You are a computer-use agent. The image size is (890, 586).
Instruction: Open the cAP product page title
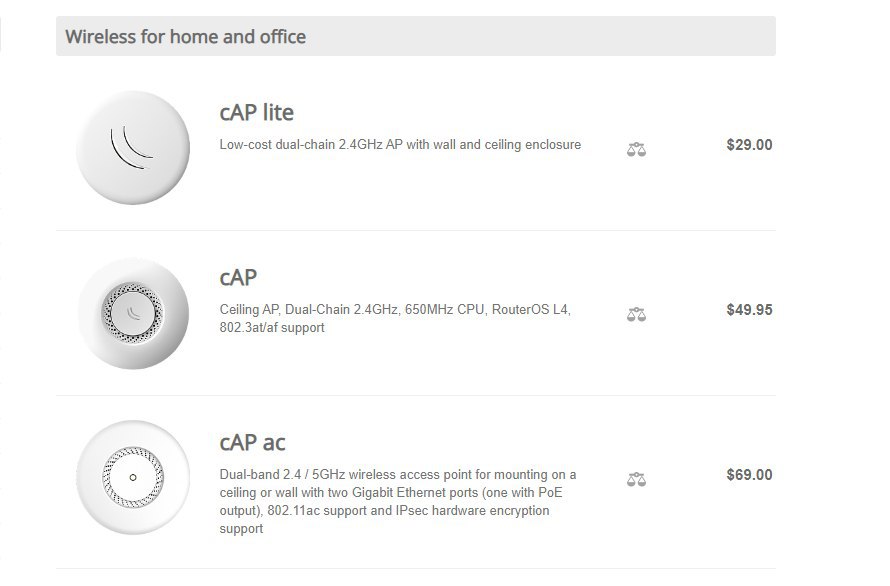(238, 277)
